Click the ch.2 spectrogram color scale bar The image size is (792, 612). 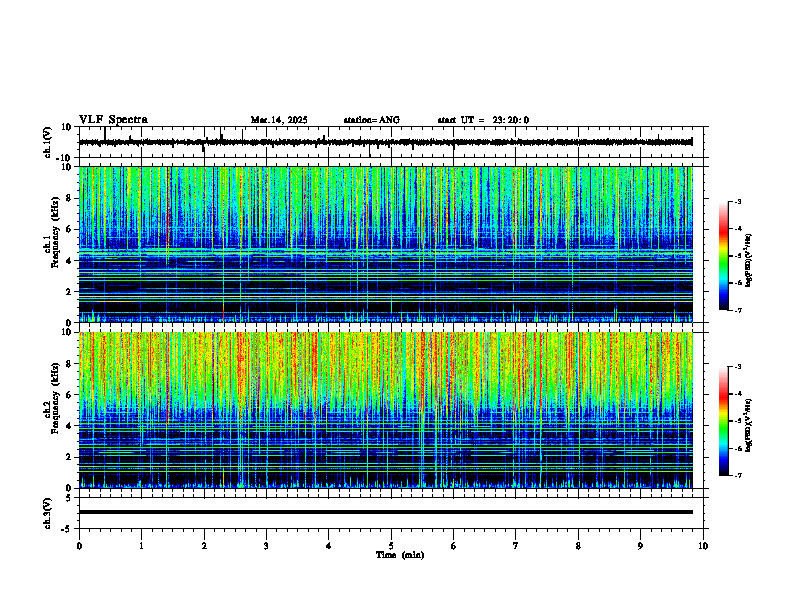[x=723, y=421]
